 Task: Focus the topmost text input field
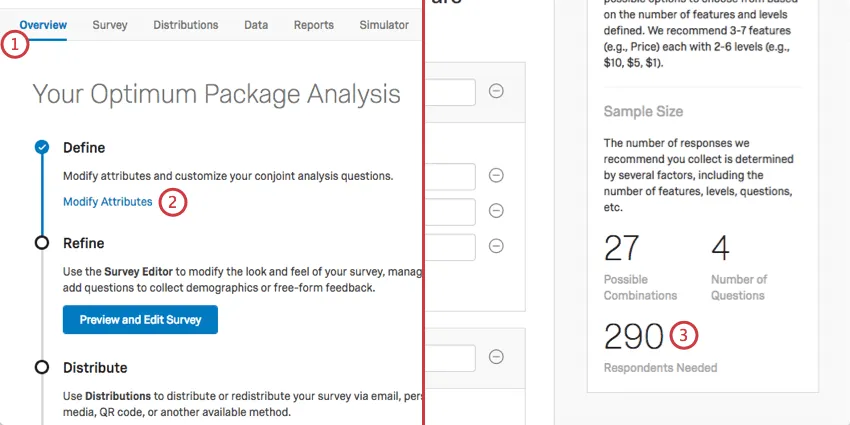450,92
